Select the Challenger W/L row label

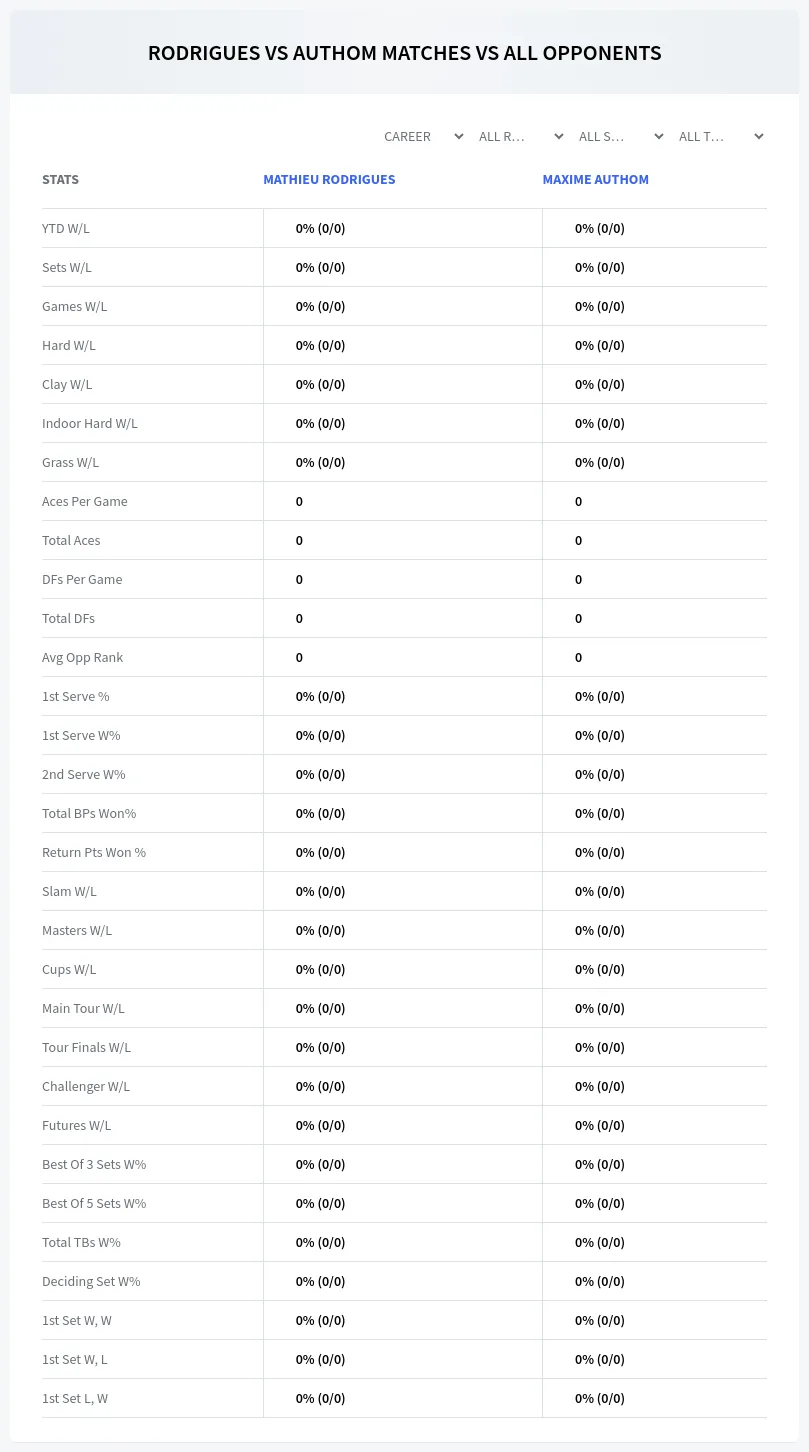(86, 1086)
